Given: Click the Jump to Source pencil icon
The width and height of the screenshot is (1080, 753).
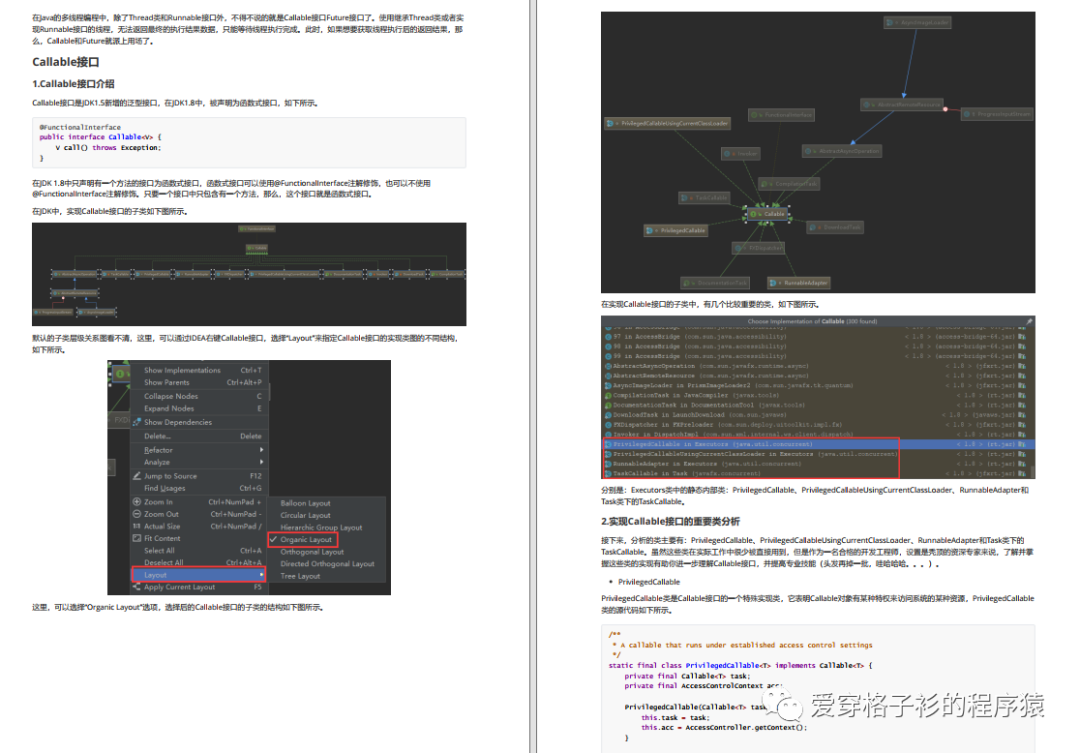Looking at the screenshot, I should tap(136, 475).
